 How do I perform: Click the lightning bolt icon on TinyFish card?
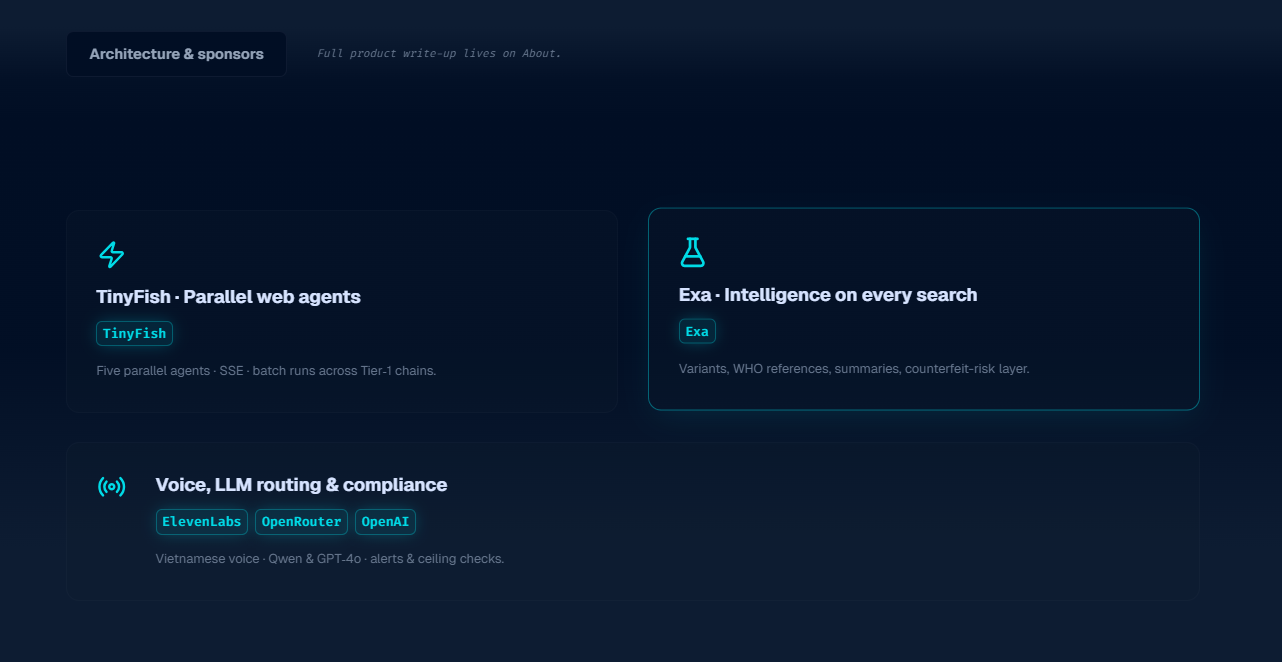pyautogui.click(x=111, y=254)
